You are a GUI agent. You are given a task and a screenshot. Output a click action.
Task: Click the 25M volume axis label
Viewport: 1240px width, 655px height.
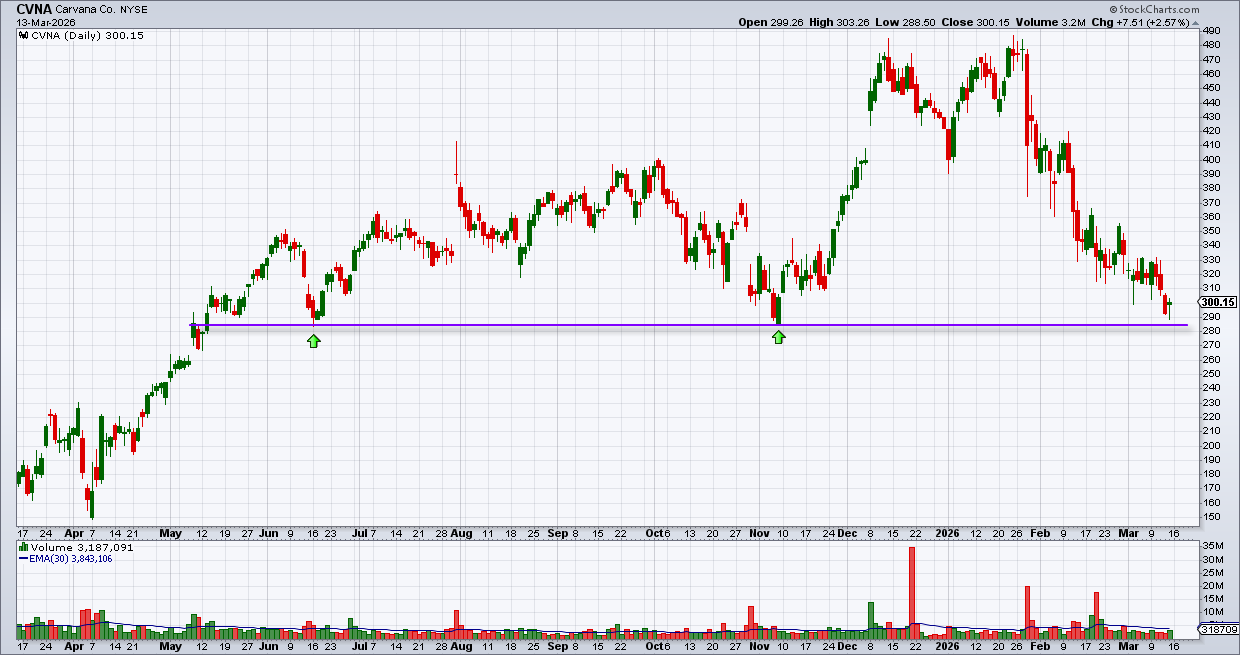click(1212, 572)
